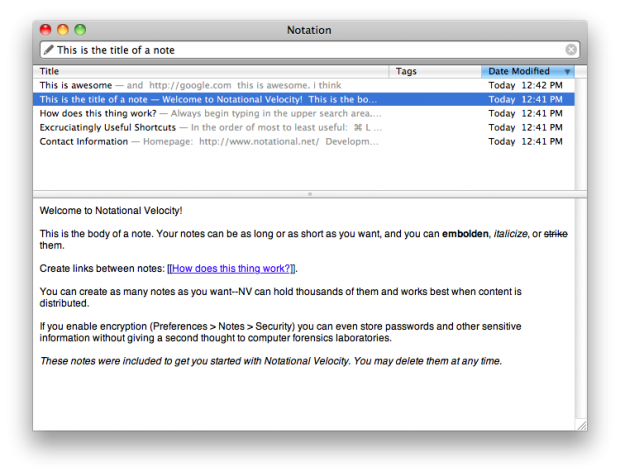The image size is (620, 476).
Task: Sort notes by the Tags column header
Action: pyautogui.click(x=435, y=71)
